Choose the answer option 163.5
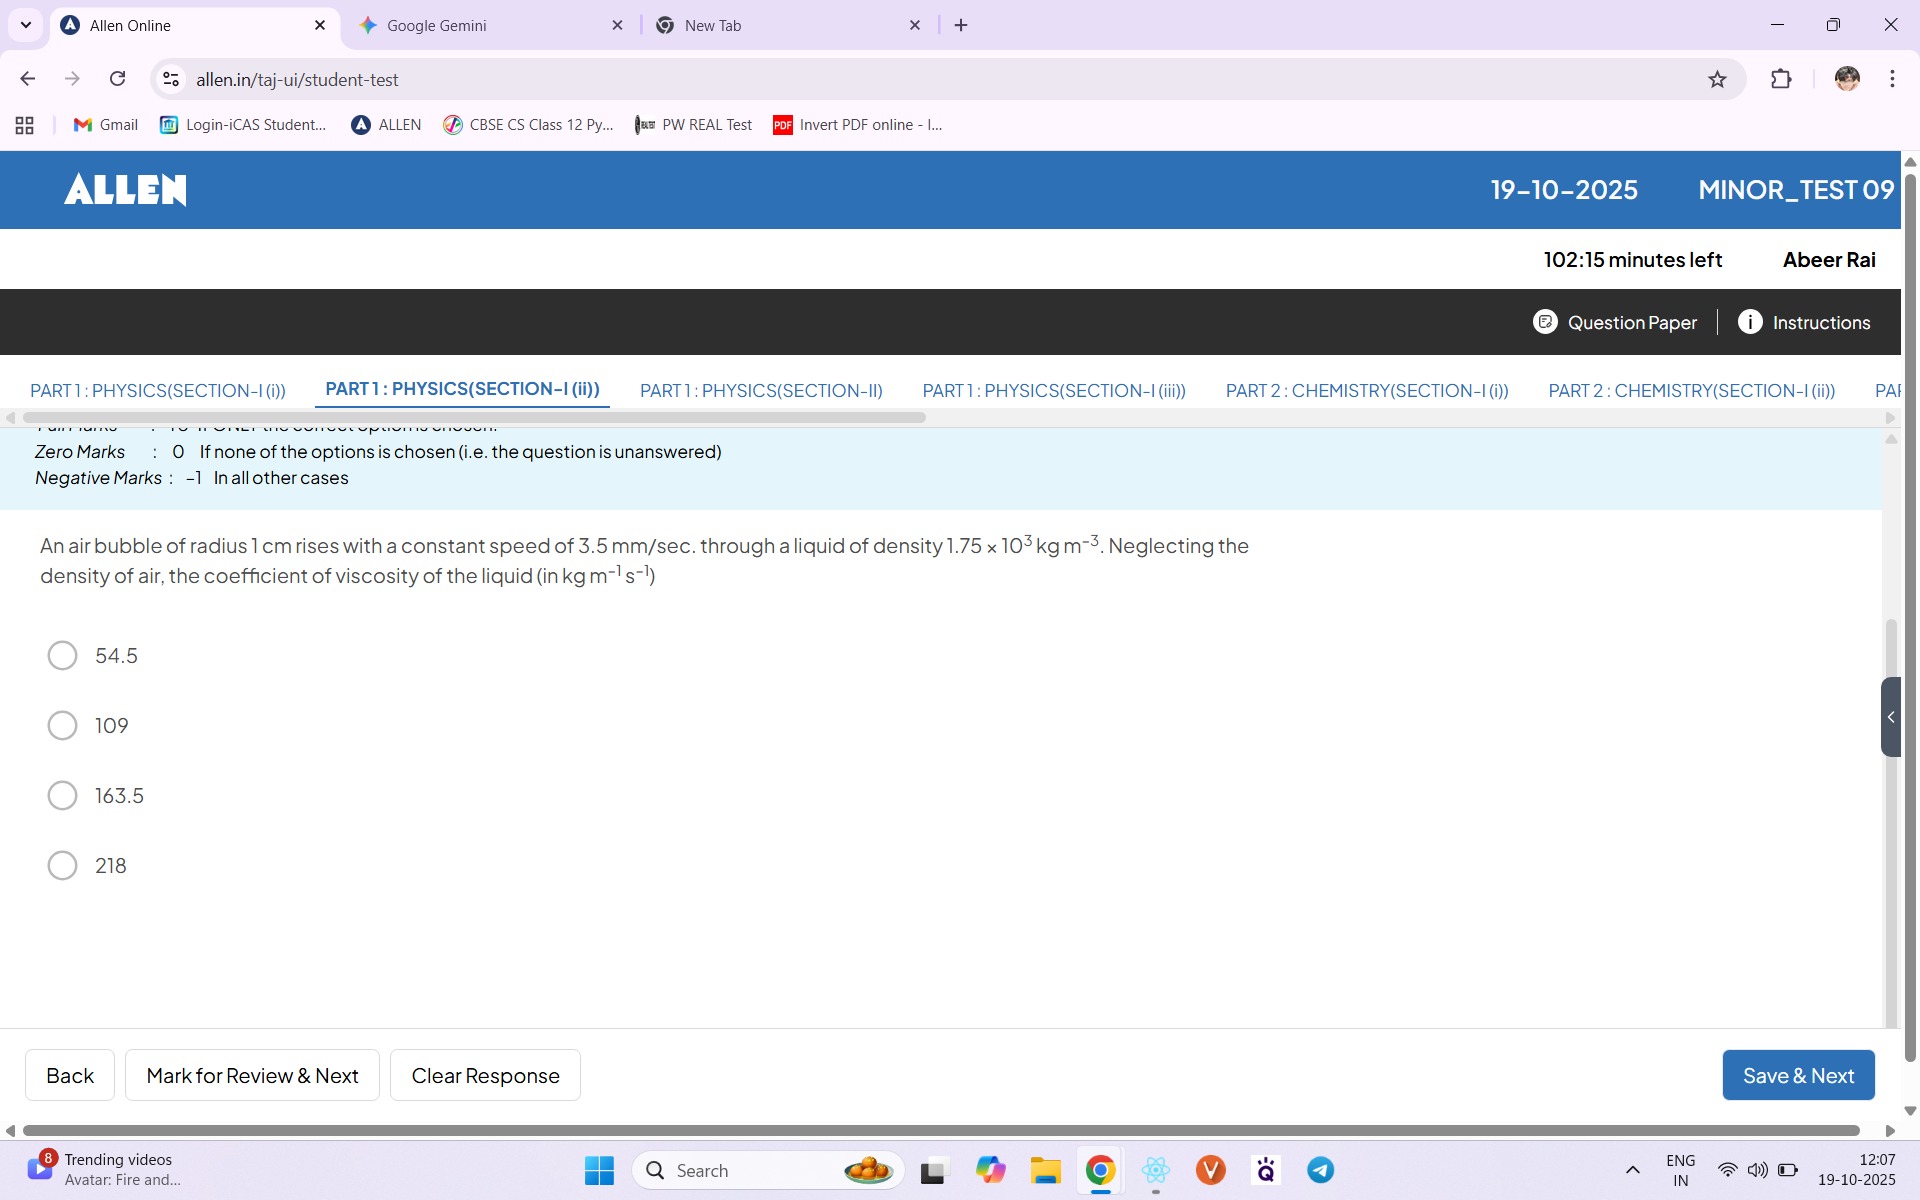Image resolution: width=1920 pixels, height=1200 pixels. [62, 796]
